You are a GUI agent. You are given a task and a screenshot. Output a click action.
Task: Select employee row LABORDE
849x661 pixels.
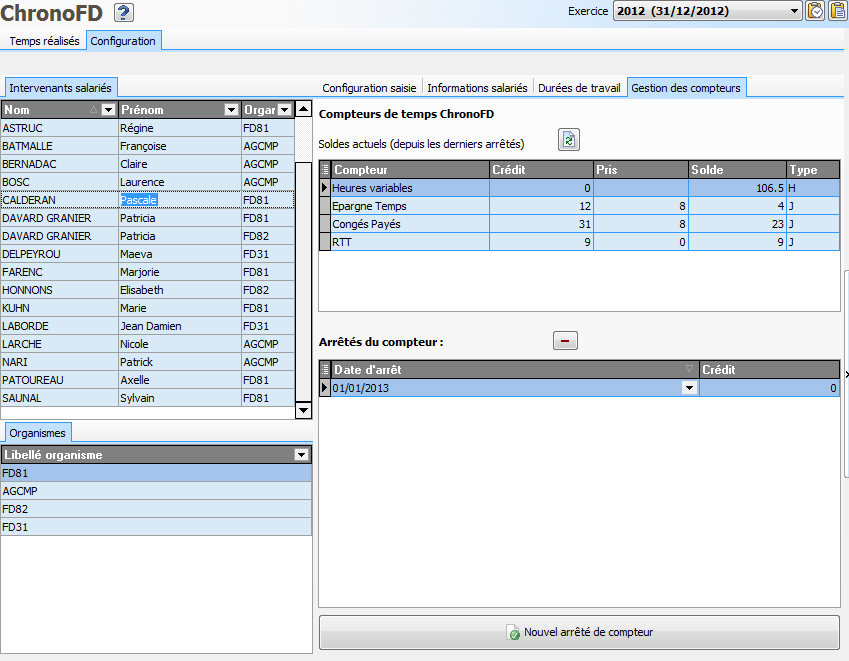(148, 326)
